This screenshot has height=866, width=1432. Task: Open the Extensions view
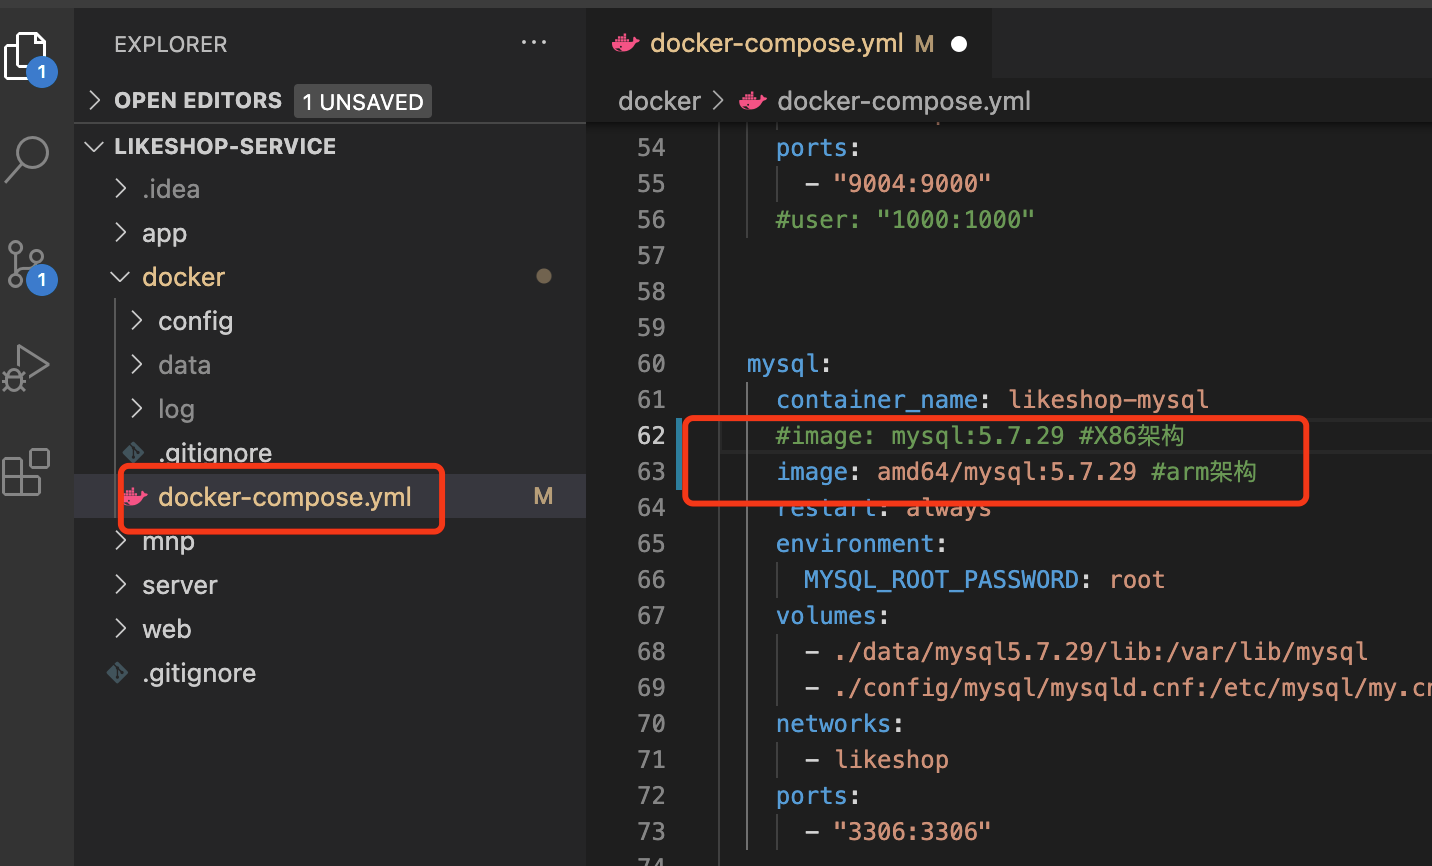[27, 472]
